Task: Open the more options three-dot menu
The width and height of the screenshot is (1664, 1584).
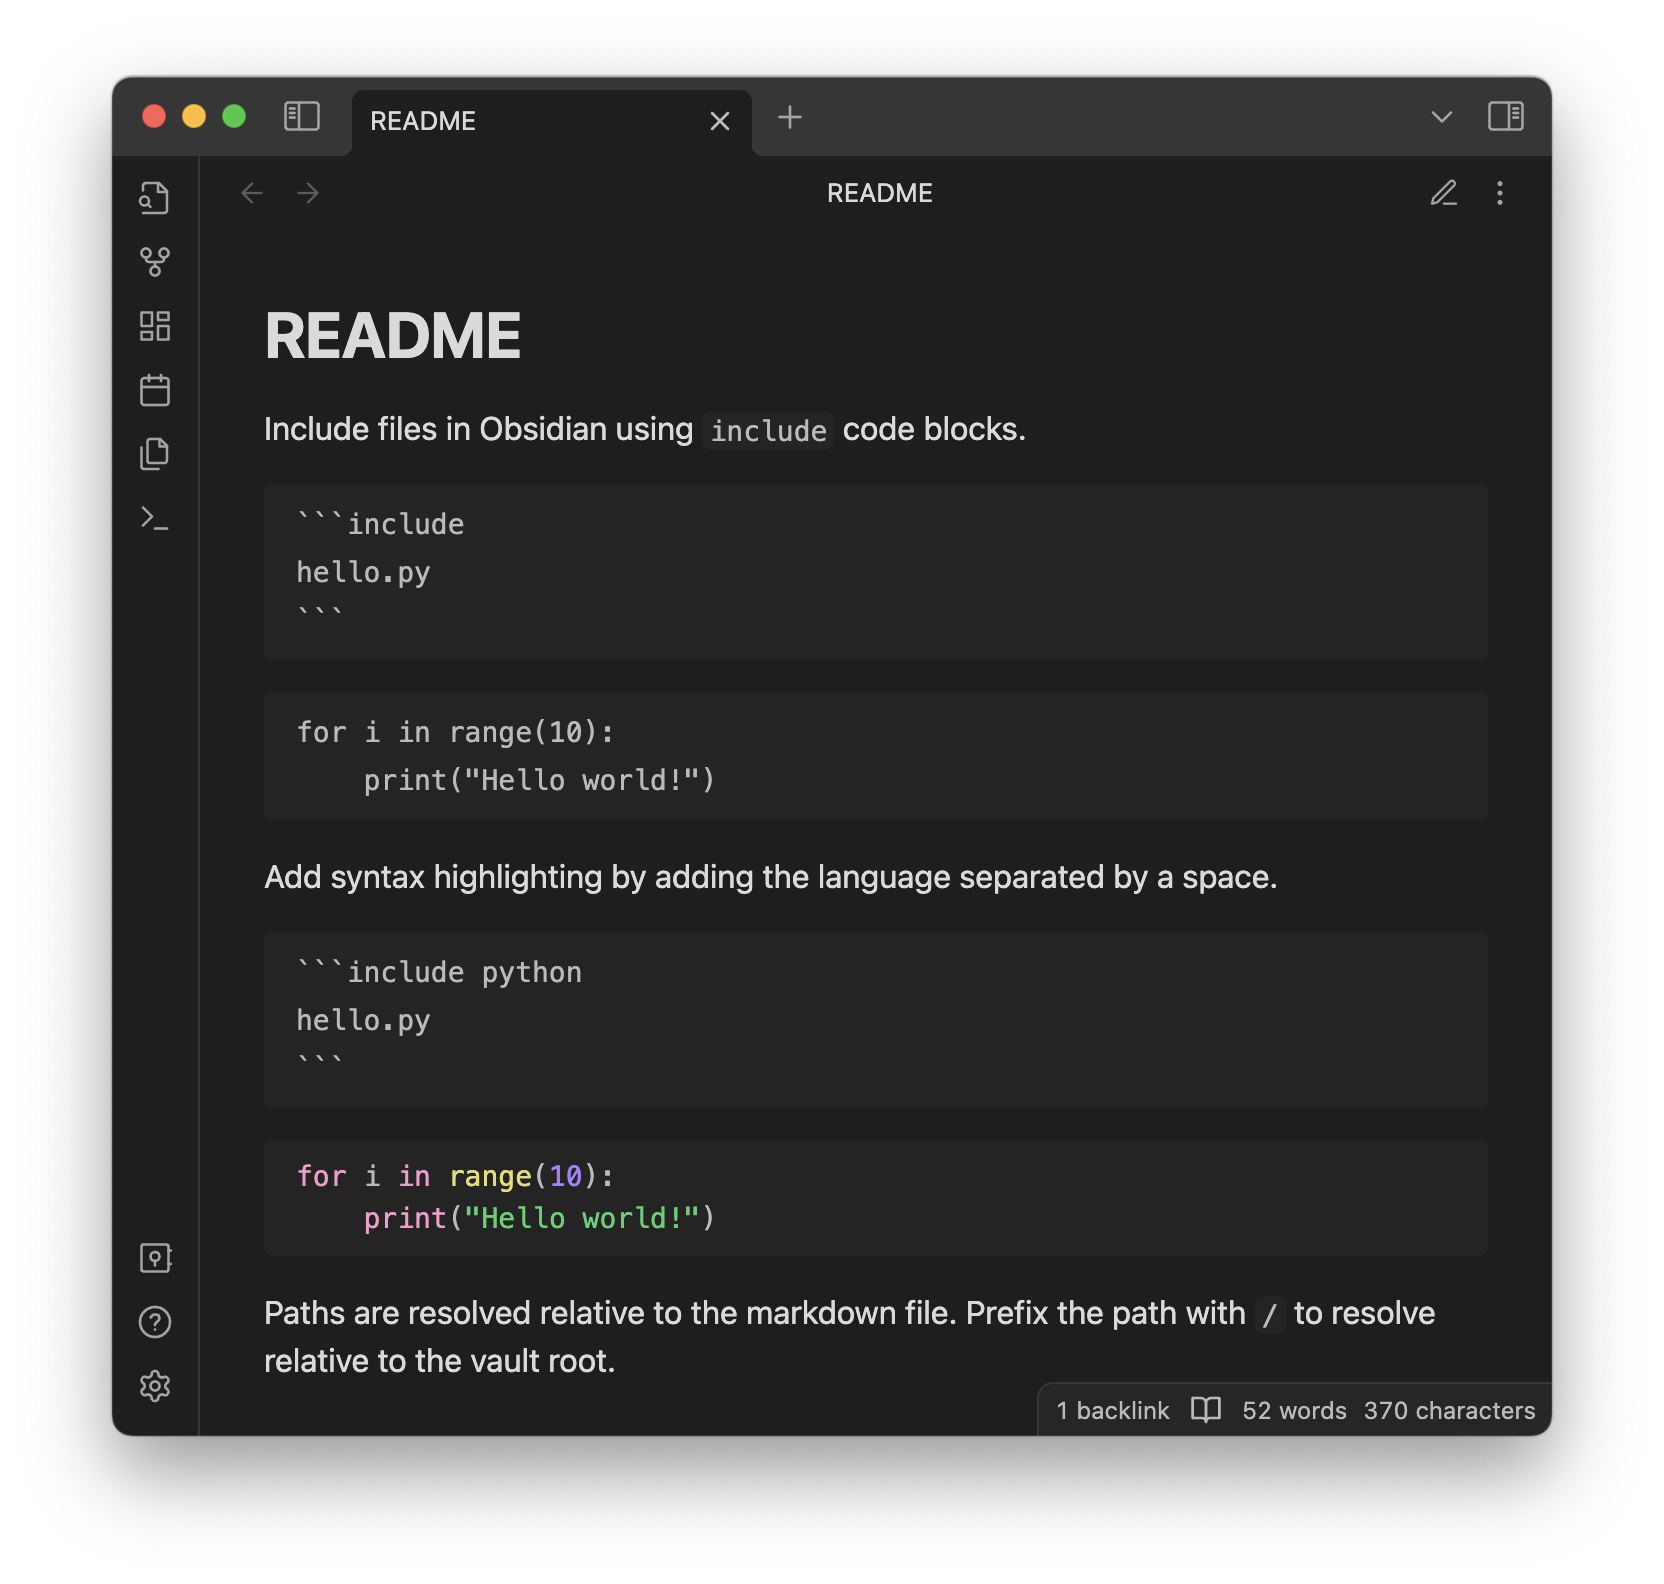Action: tap(1499, 193)
